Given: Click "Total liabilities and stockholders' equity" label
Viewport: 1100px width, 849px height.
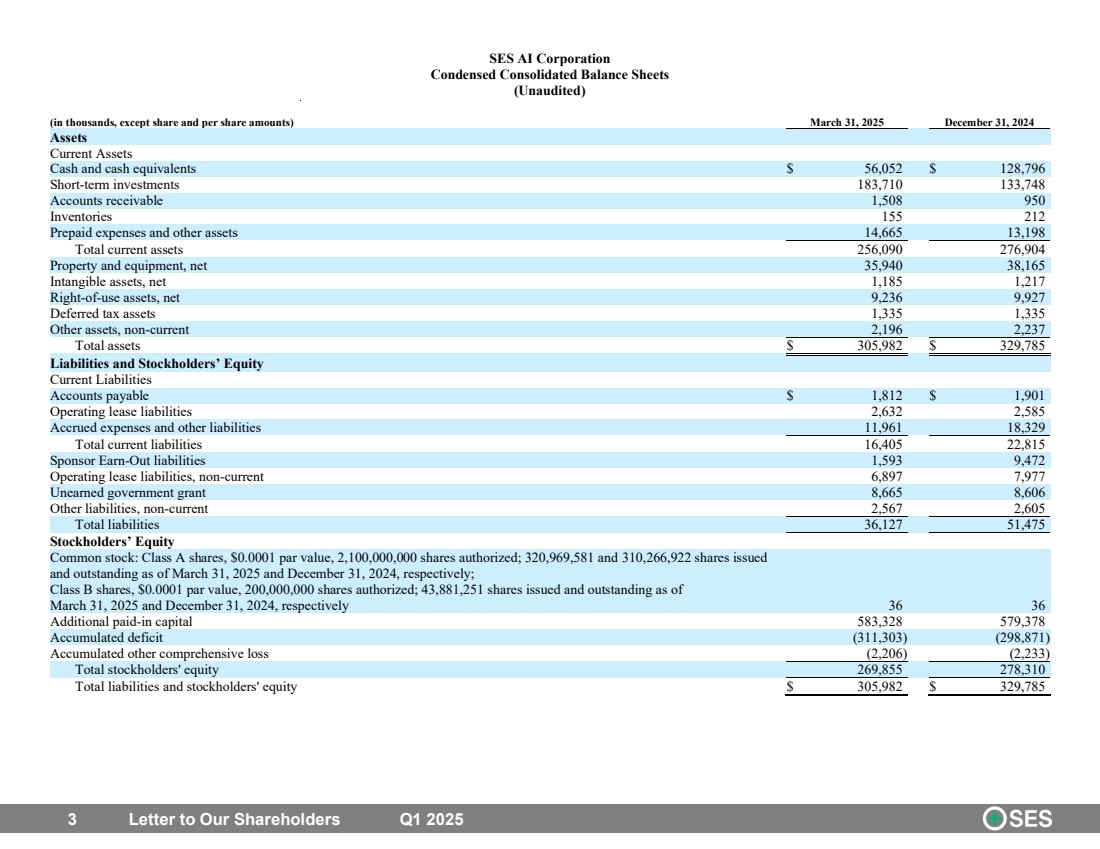Looking at the screenshot, I should (186, 687).
